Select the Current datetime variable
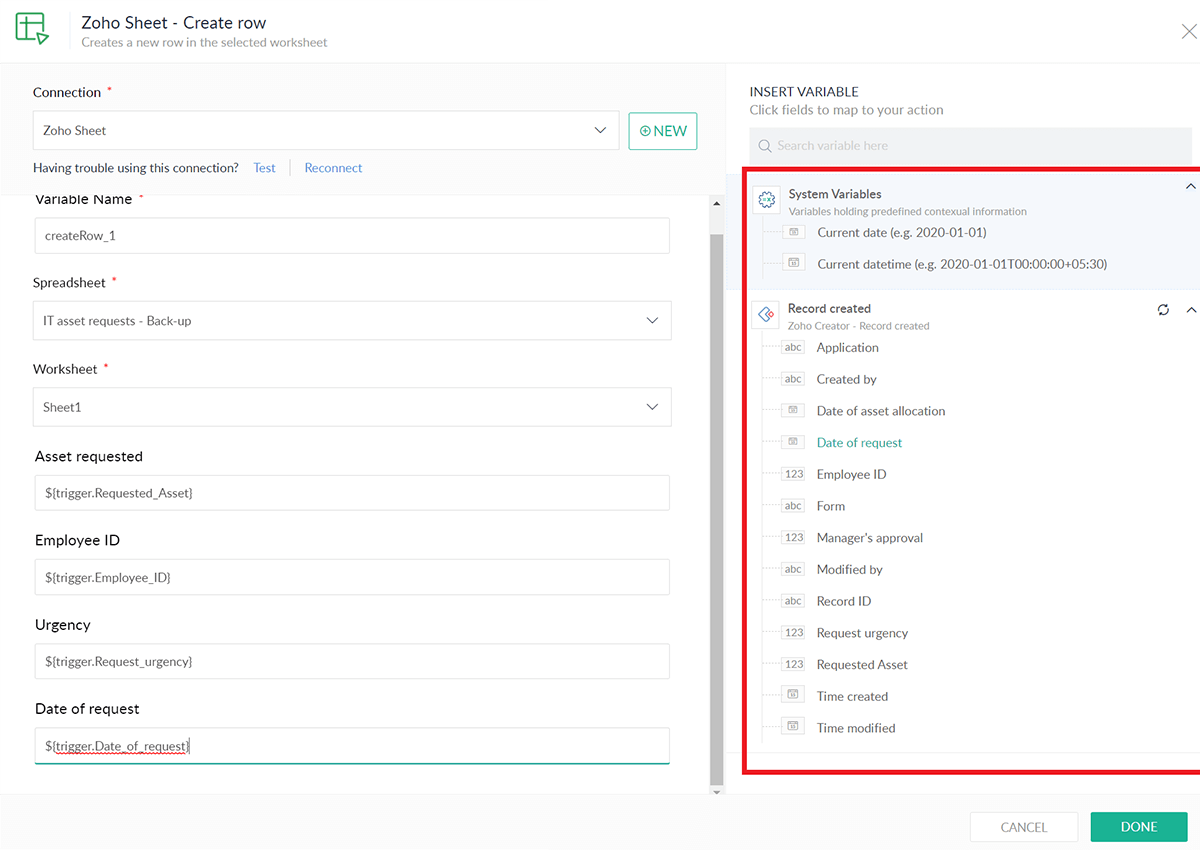This screenshot has width=1200, height=850. click(961, 264)
